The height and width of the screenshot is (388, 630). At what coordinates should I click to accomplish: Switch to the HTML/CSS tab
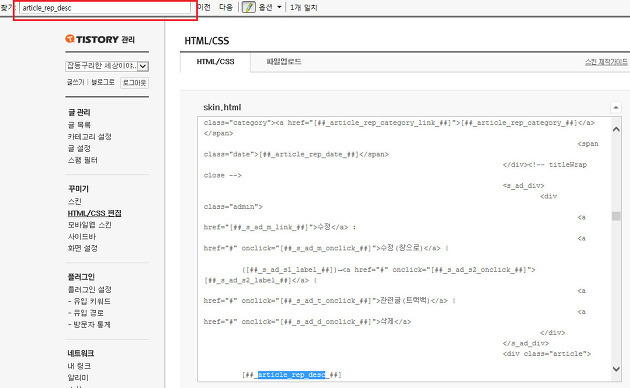[x=215, y=62]
